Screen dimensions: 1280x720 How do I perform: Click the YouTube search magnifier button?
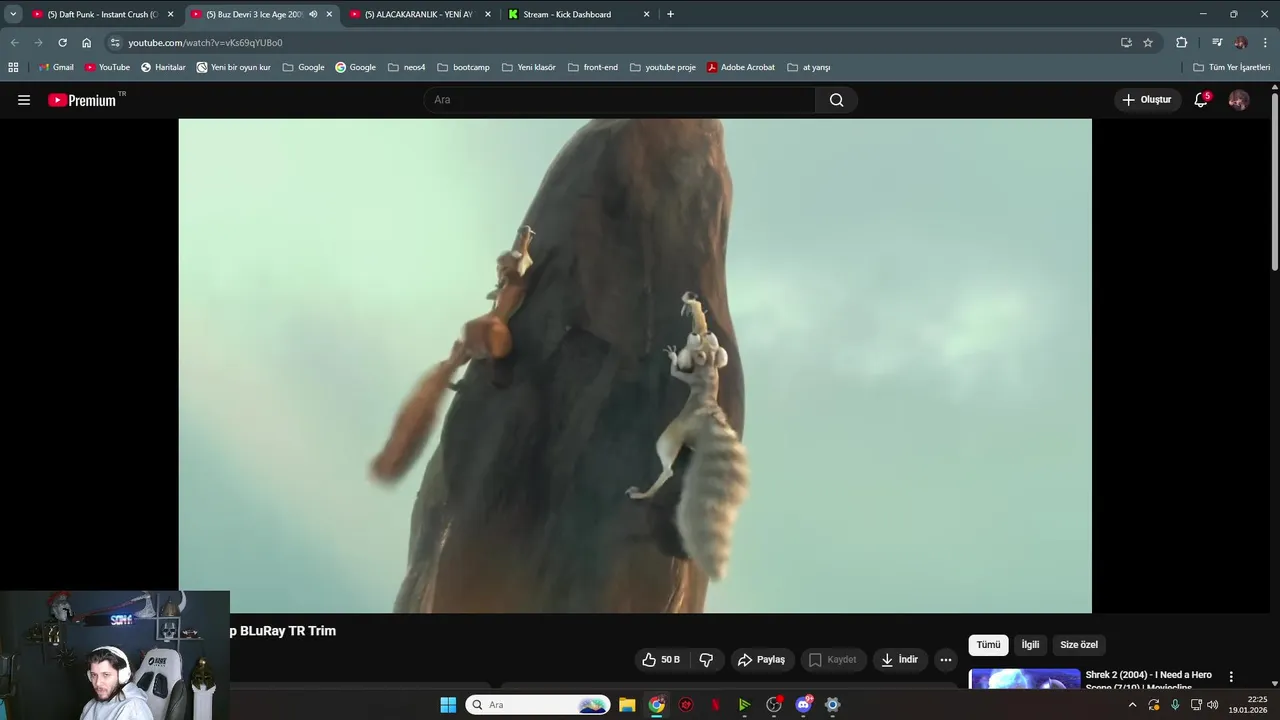(x=836, y=100)
